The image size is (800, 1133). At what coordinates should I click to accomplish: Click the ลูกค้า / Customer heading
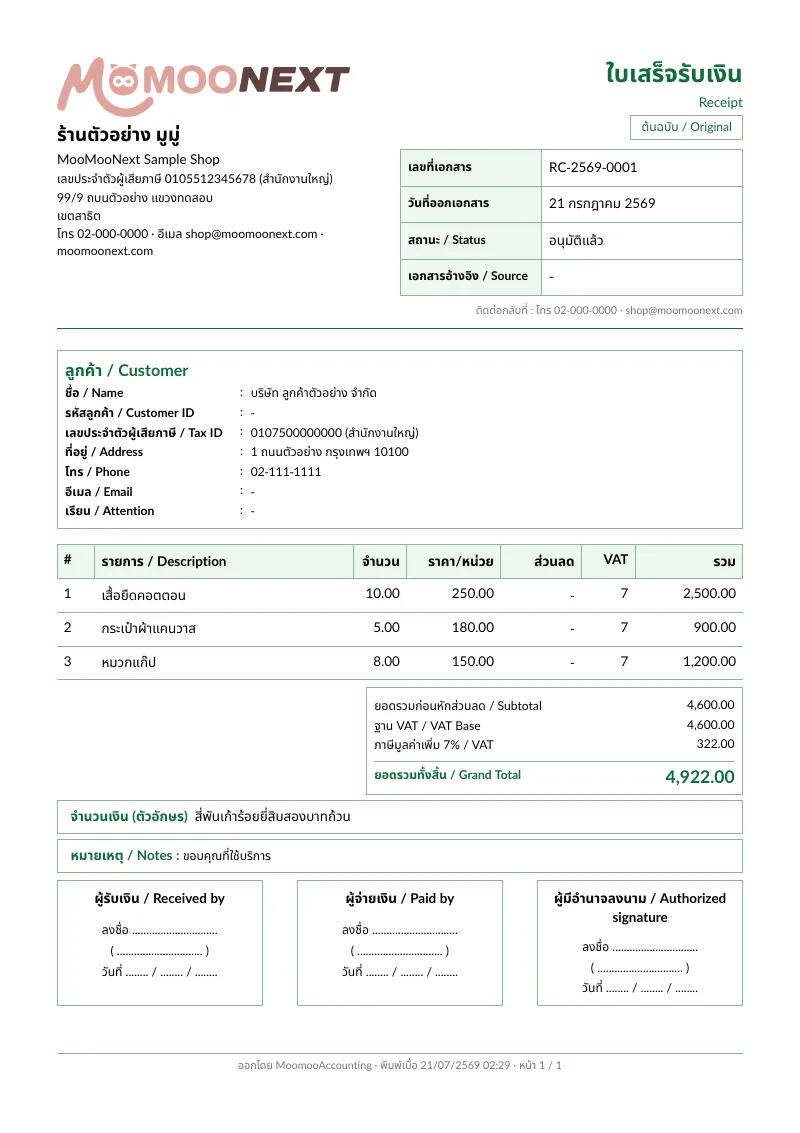(x=126, y=371)
